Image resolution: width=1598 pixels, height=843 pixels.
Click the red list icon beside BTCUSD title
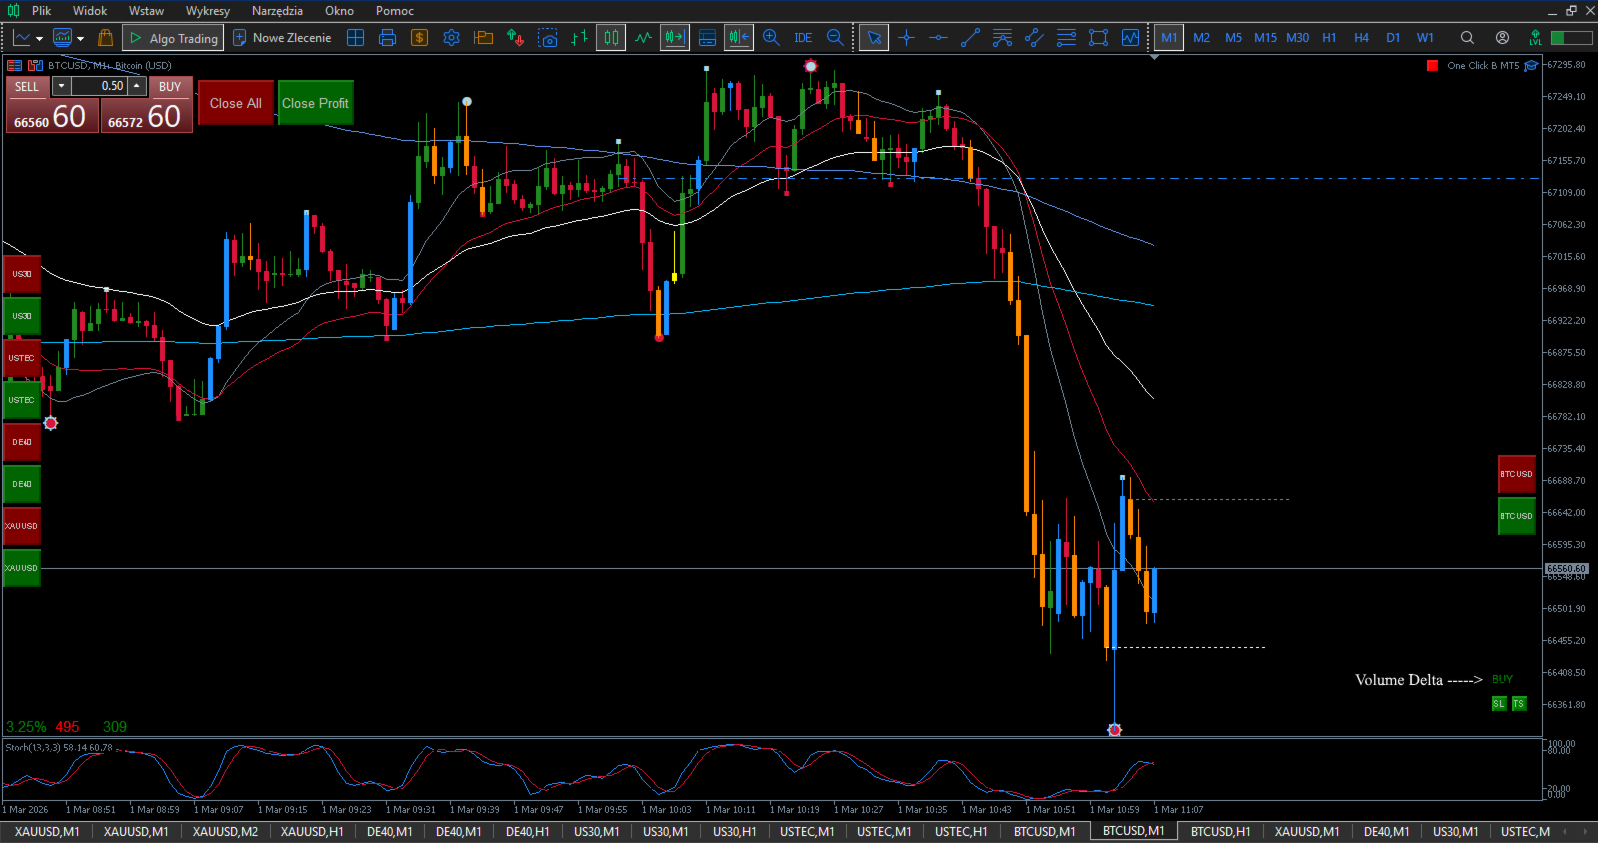pos(14,66)
